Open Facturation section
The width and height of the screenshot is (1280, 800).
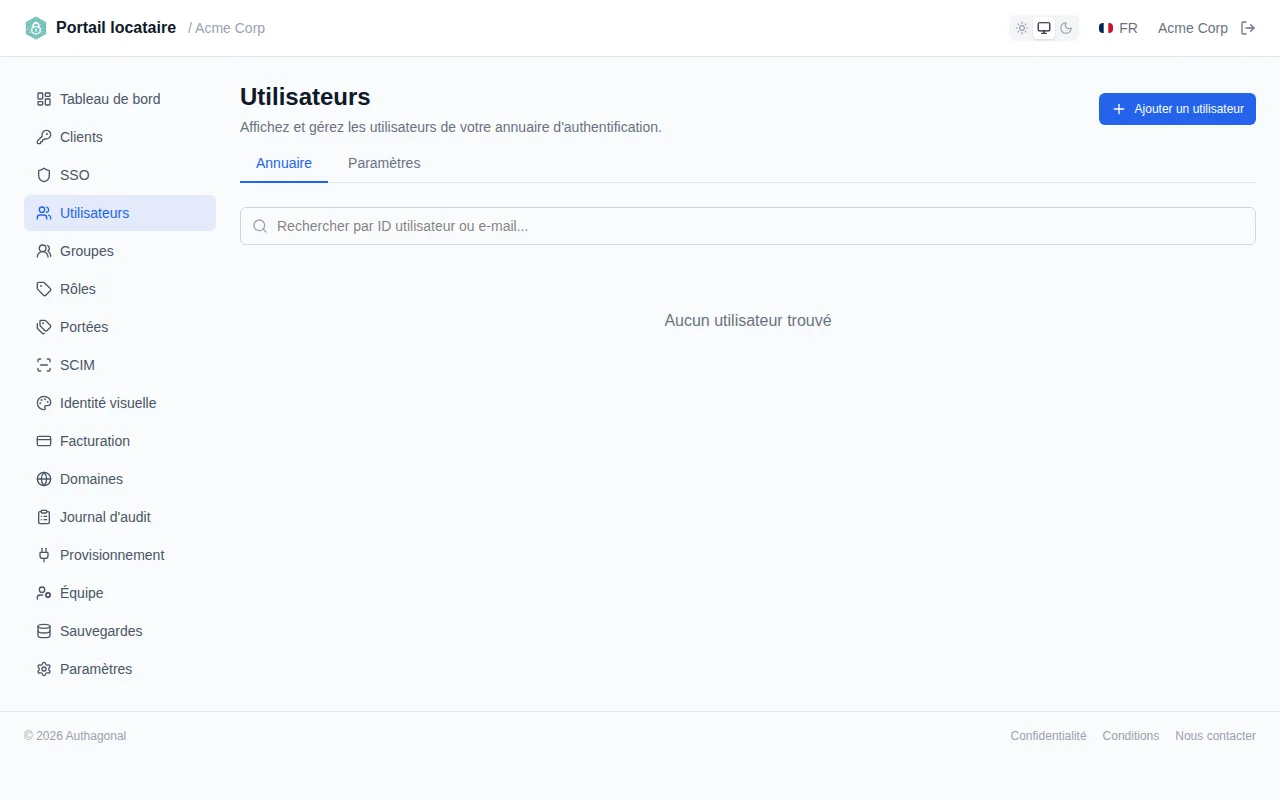(120, 441)
